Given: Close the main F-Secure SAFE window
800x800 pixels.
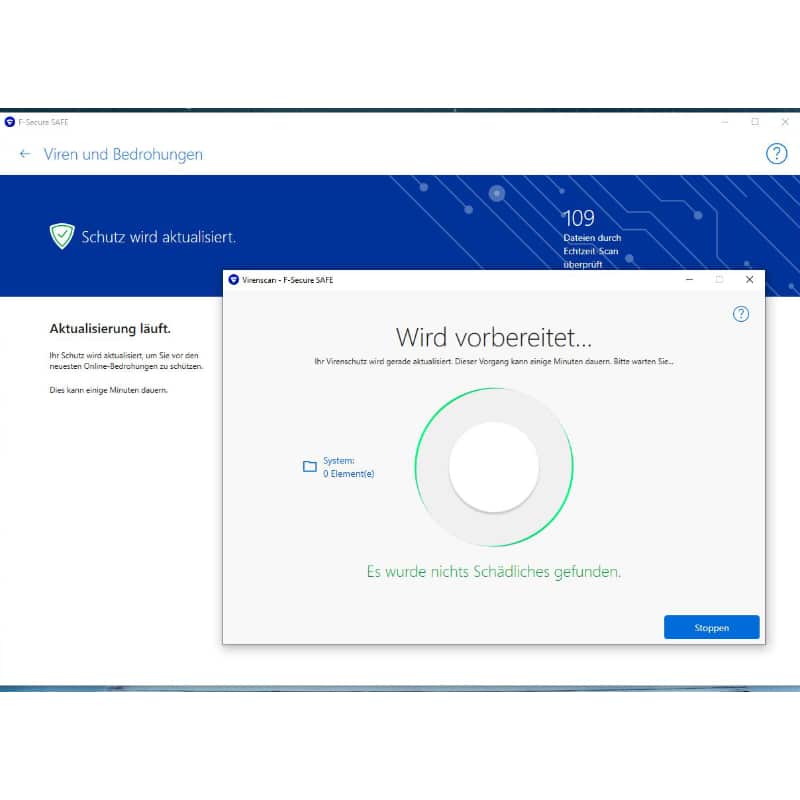Looking at the screenshot, I should point(785,122).
